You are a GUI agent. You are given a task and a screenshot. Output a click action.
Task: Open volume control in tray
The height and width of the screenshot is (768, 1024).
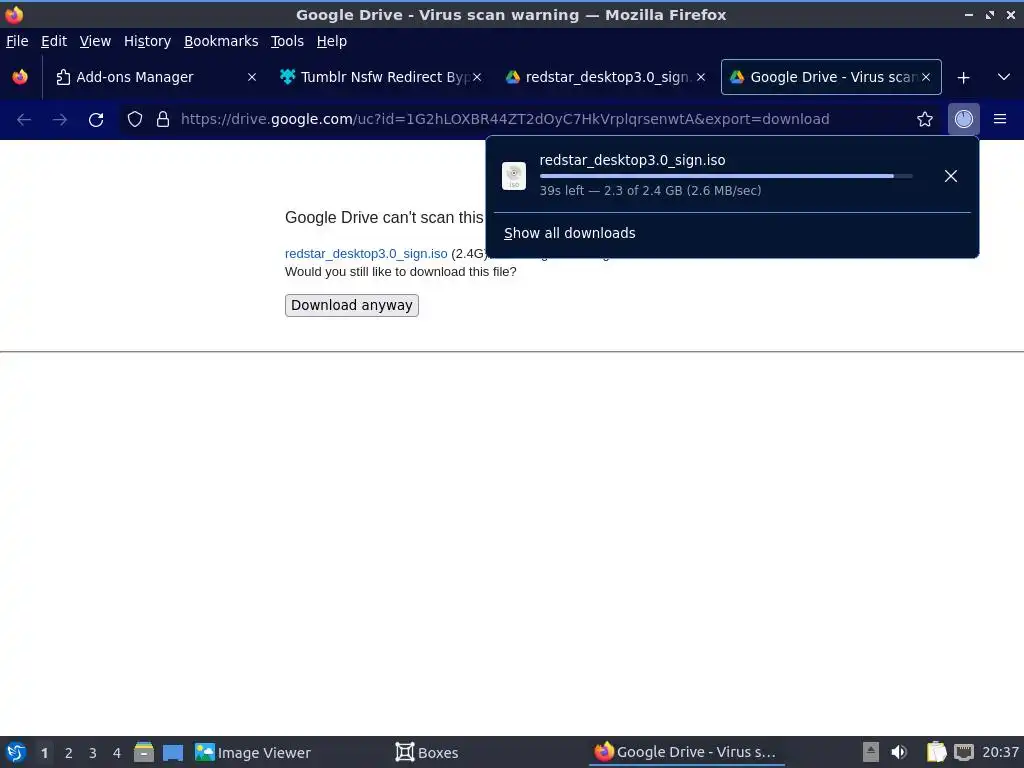[899, 752]
